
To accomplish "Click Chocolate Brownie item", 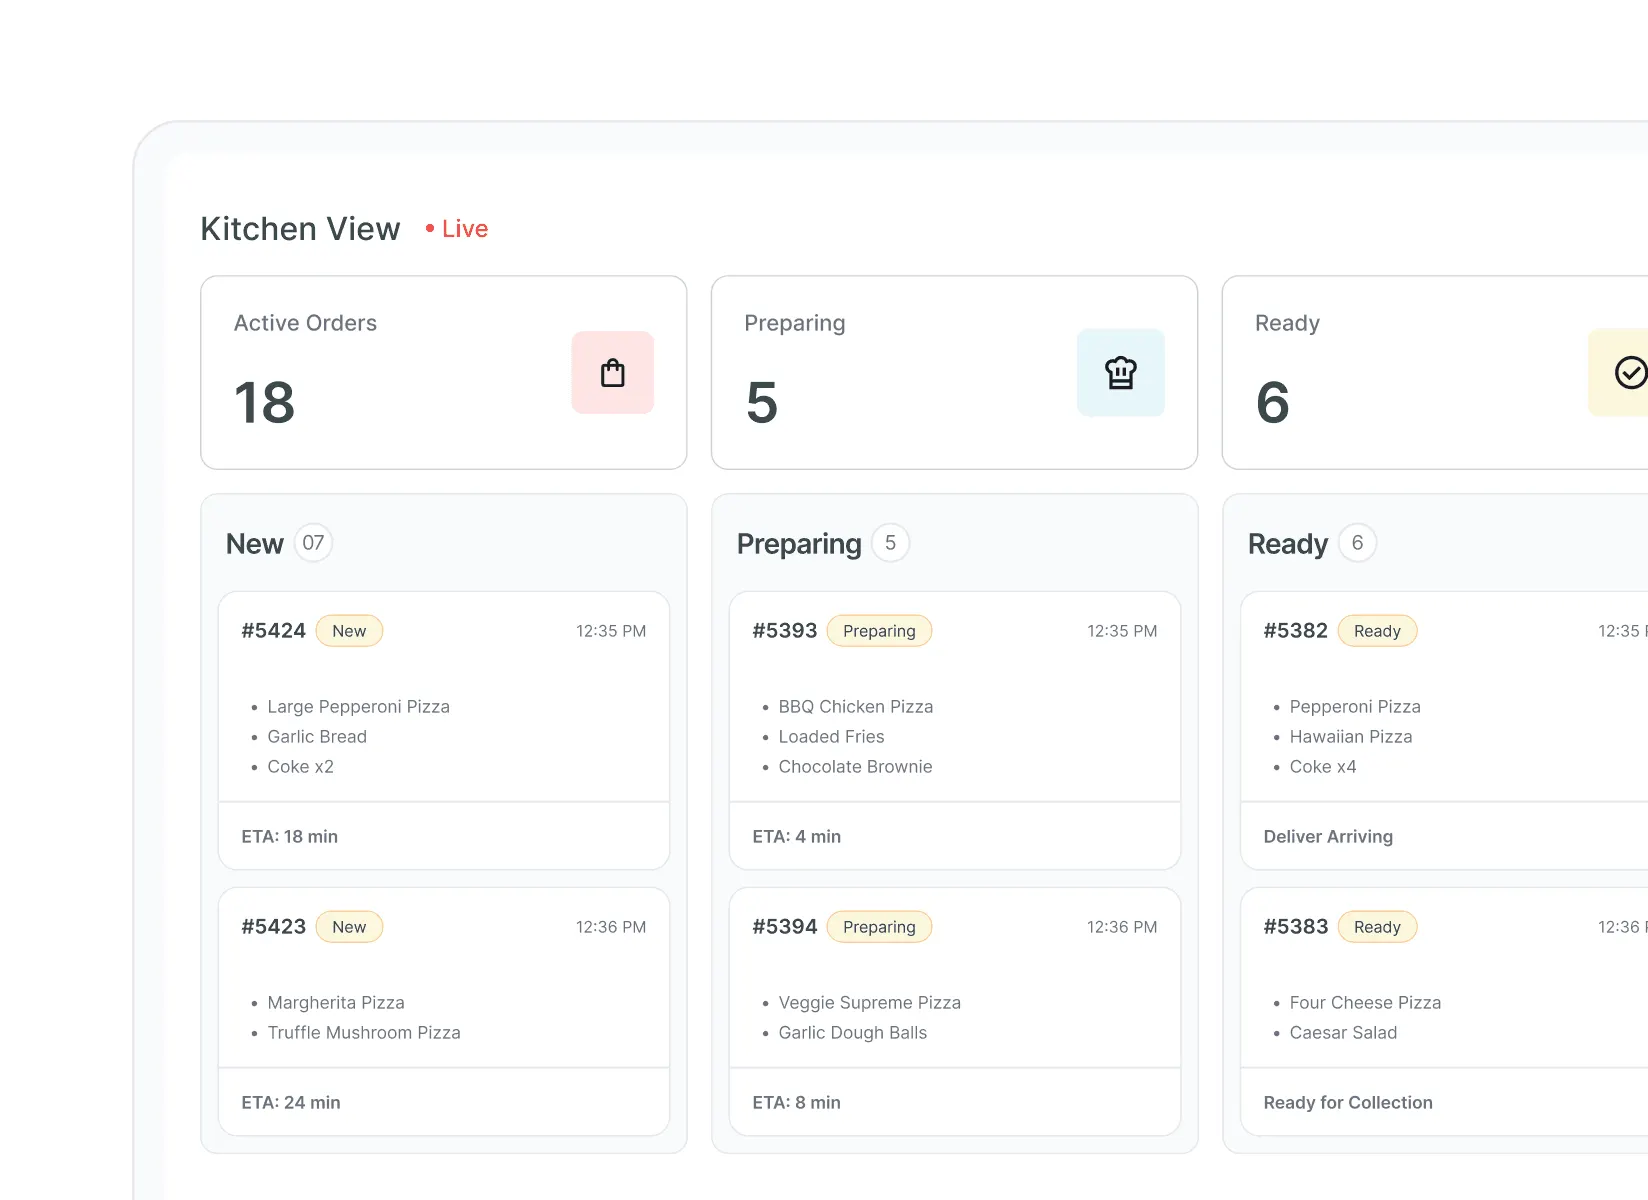I will tap(855, 767).
